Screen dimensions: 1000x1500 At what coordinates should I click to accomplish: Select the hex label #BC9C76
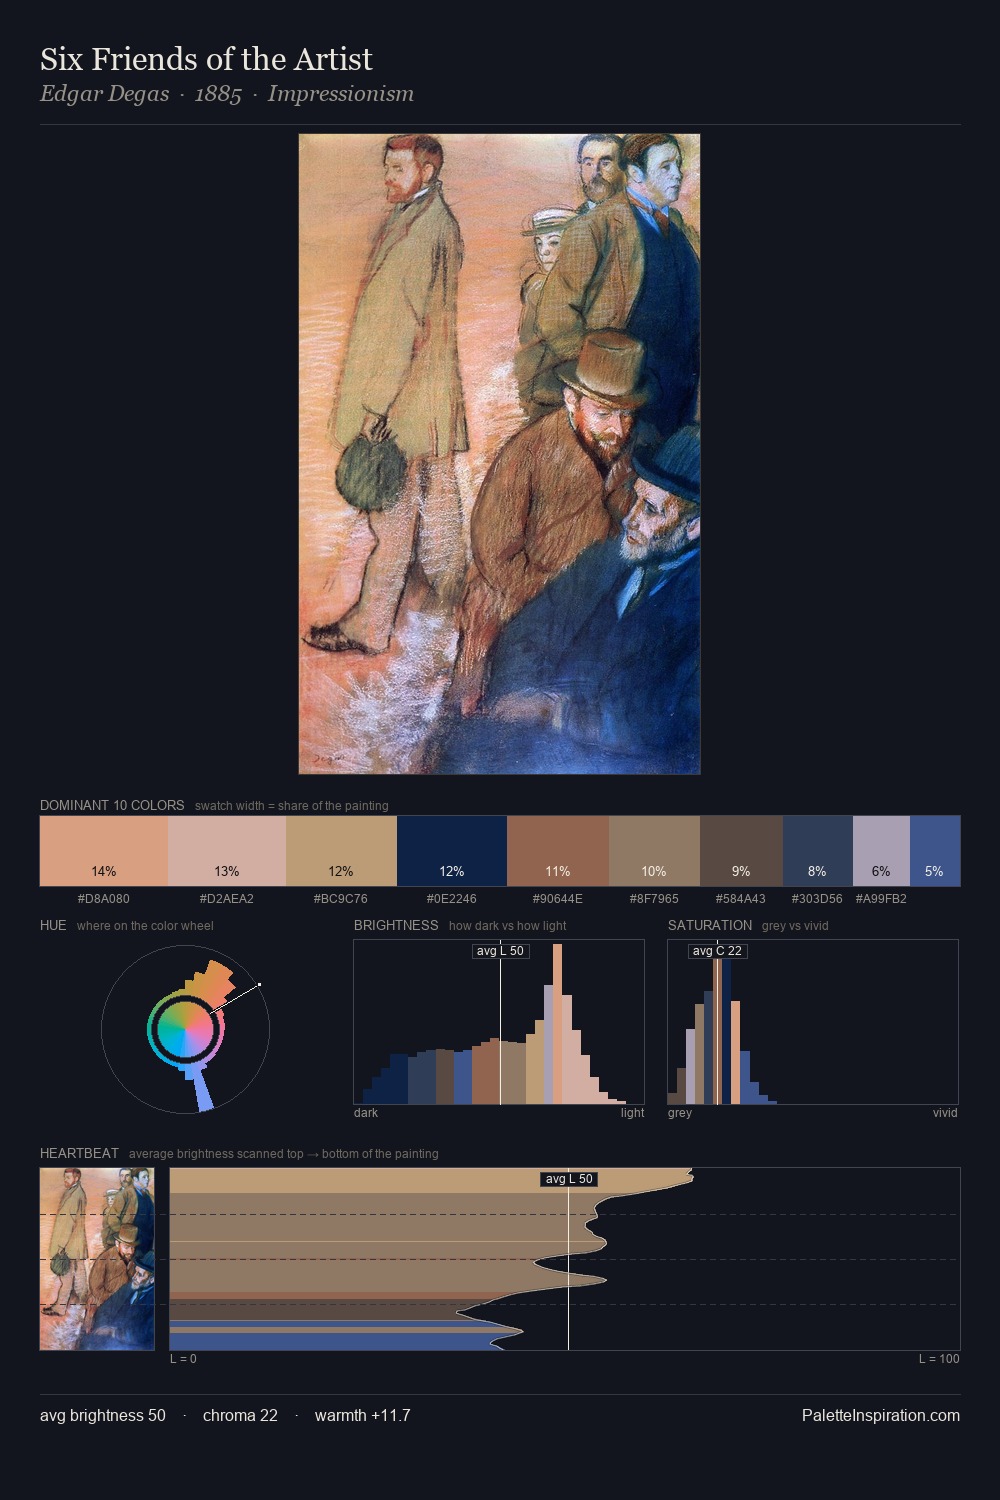click(x=341, y=899)
